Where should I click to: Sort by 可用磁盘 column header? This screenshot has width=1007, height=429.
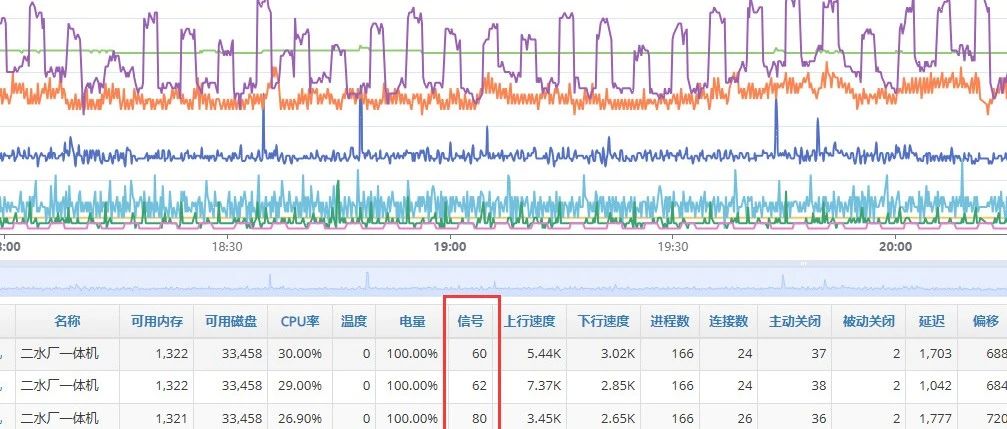pyautogui.click(x=231, y=321)
